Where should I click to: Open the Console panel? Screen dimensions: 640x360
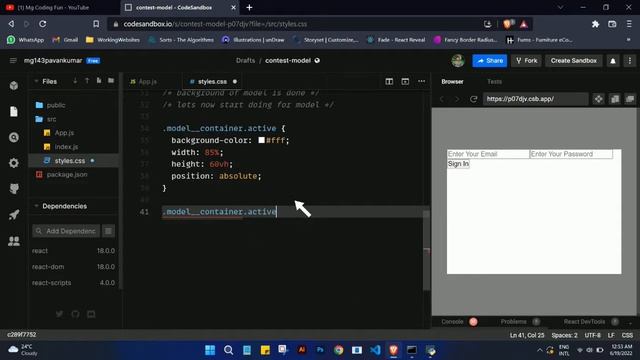coord(452,322)
